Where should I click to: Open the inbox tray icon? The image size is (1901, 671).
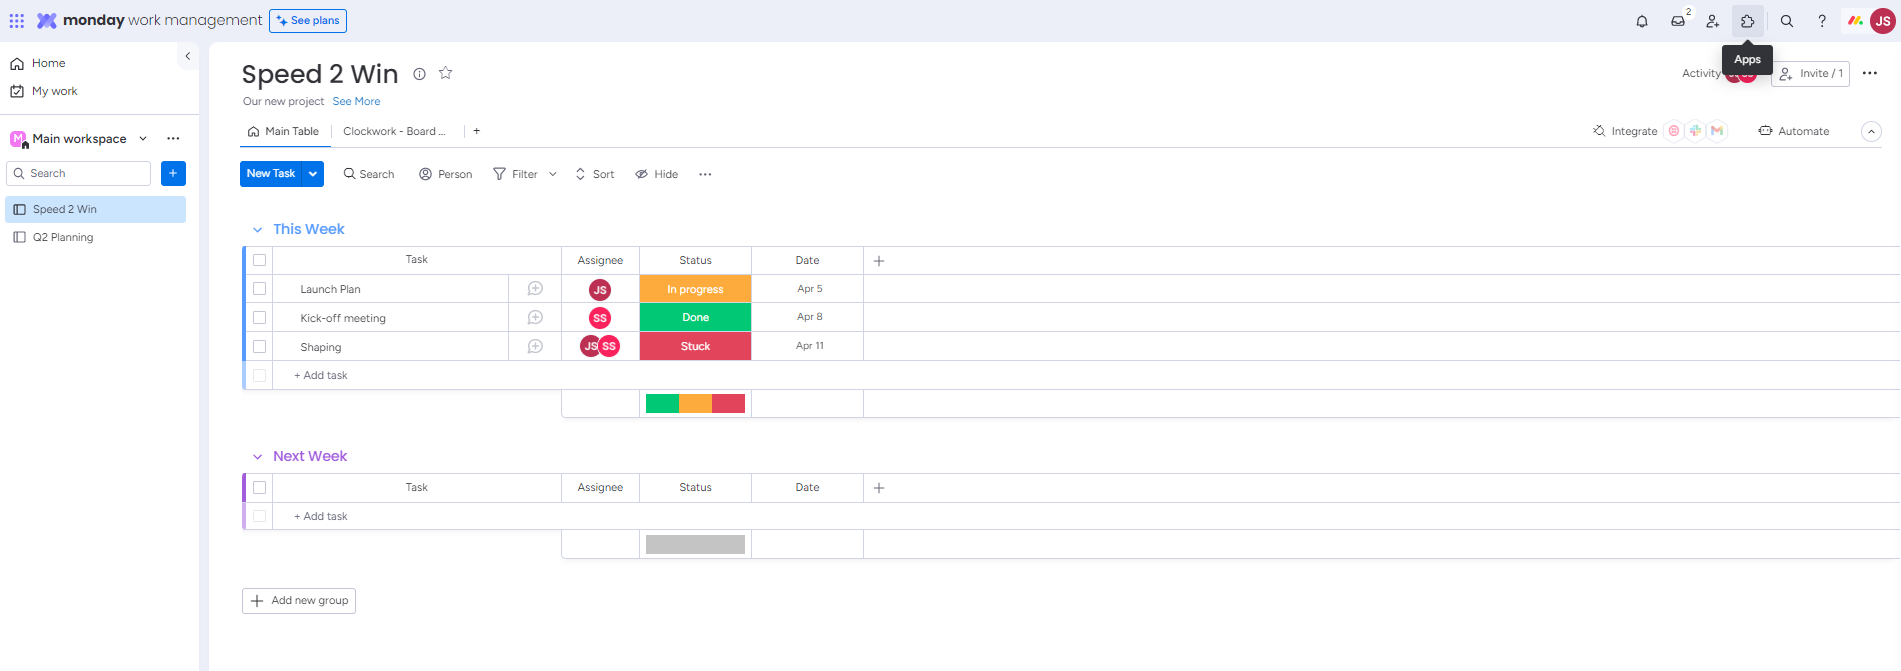(1678, 21)
